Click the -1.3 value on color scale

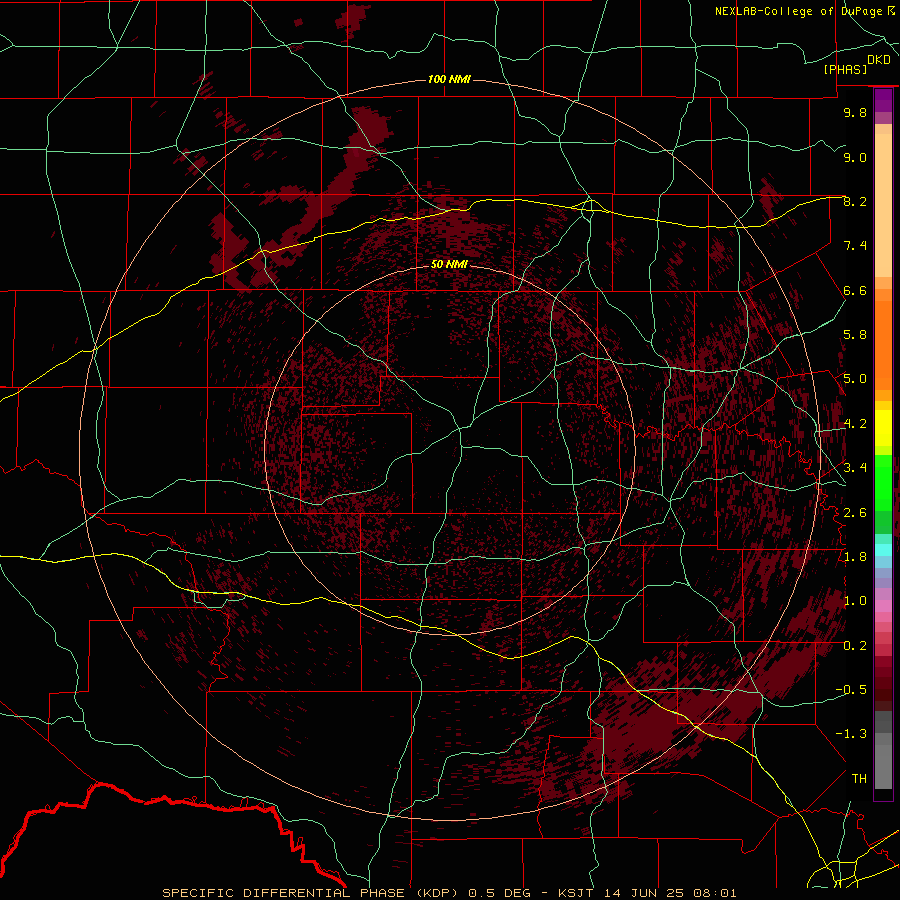851,734
